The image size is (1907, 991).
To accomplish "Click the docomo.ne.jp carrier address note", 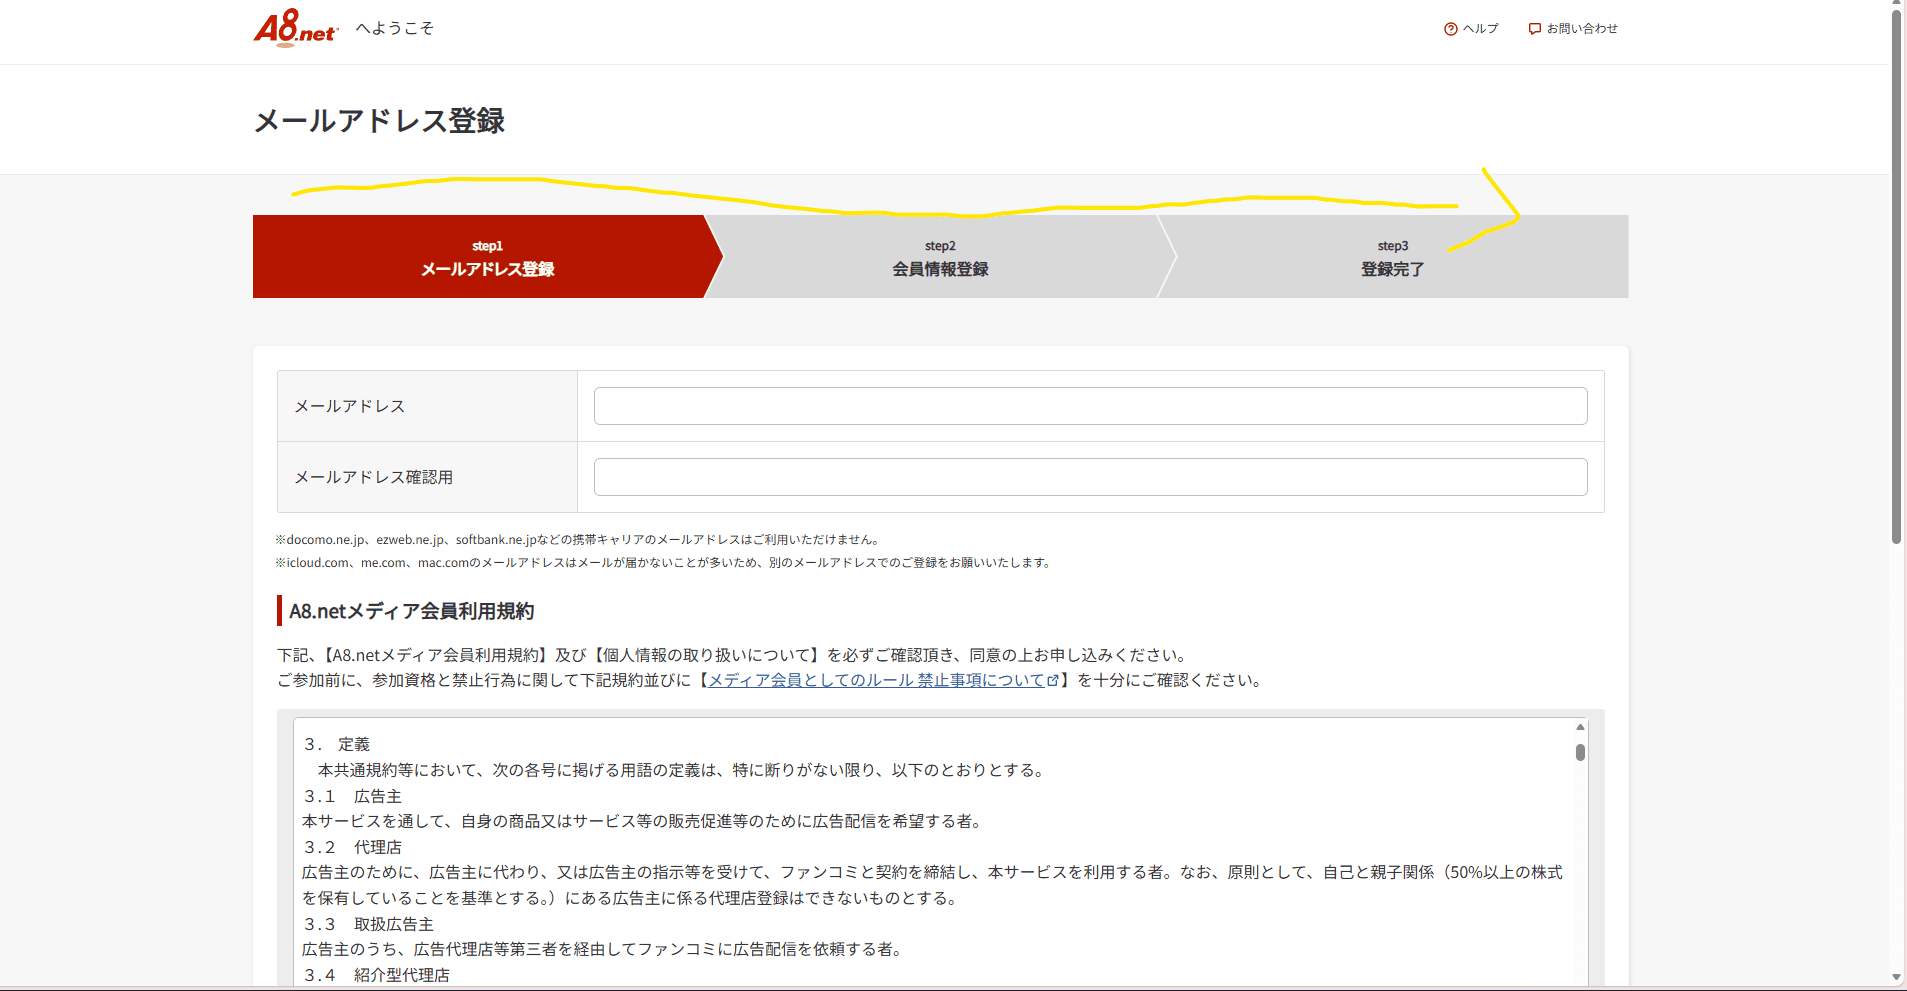I will click(x=580, y=539).
